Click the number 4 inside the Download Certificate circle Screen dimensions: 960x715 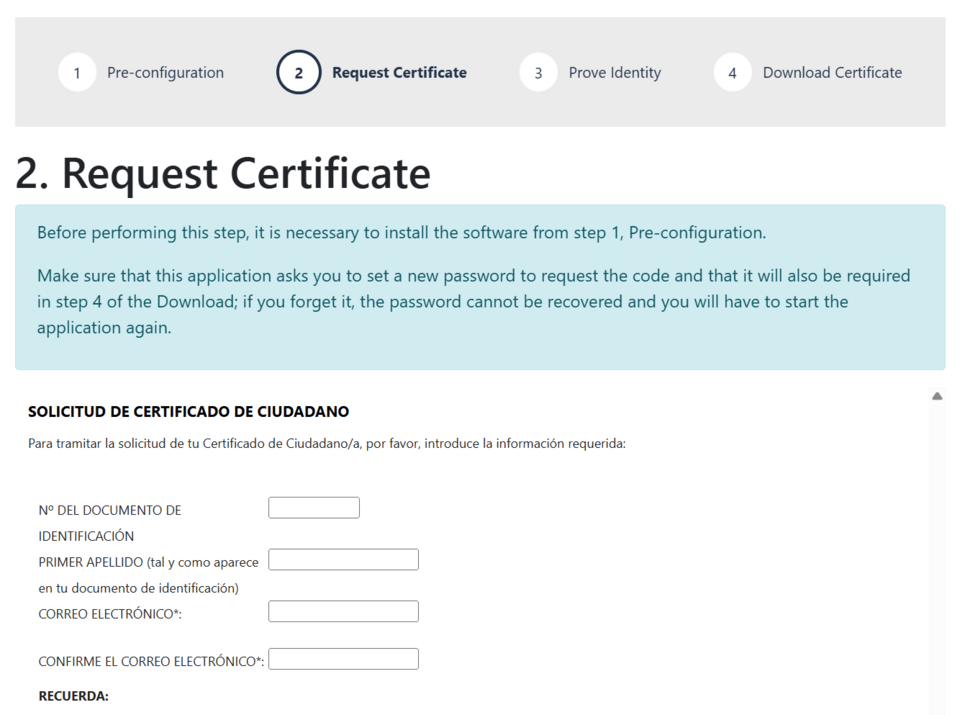point(732,71)
